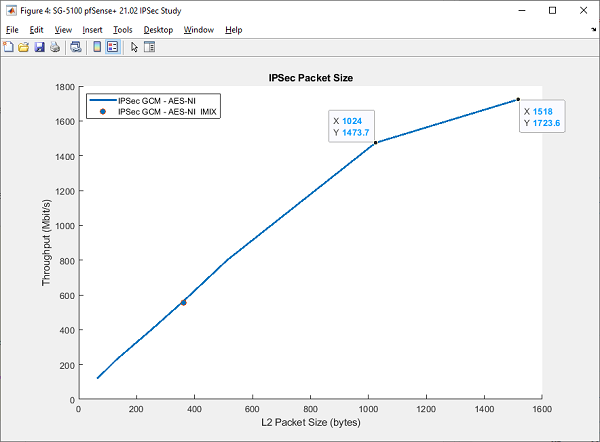Click the MATLAB logo in the title bar
Image resolution: width=600 pixels, height=442 pixels.
click(10, 9)
